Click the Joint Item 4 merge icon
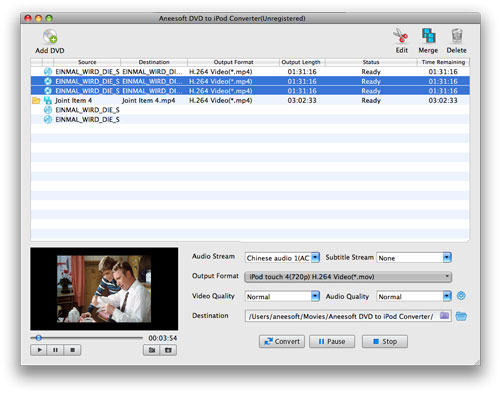The width and height of the screenshot is (500, 393). click(x=48, y=100)
